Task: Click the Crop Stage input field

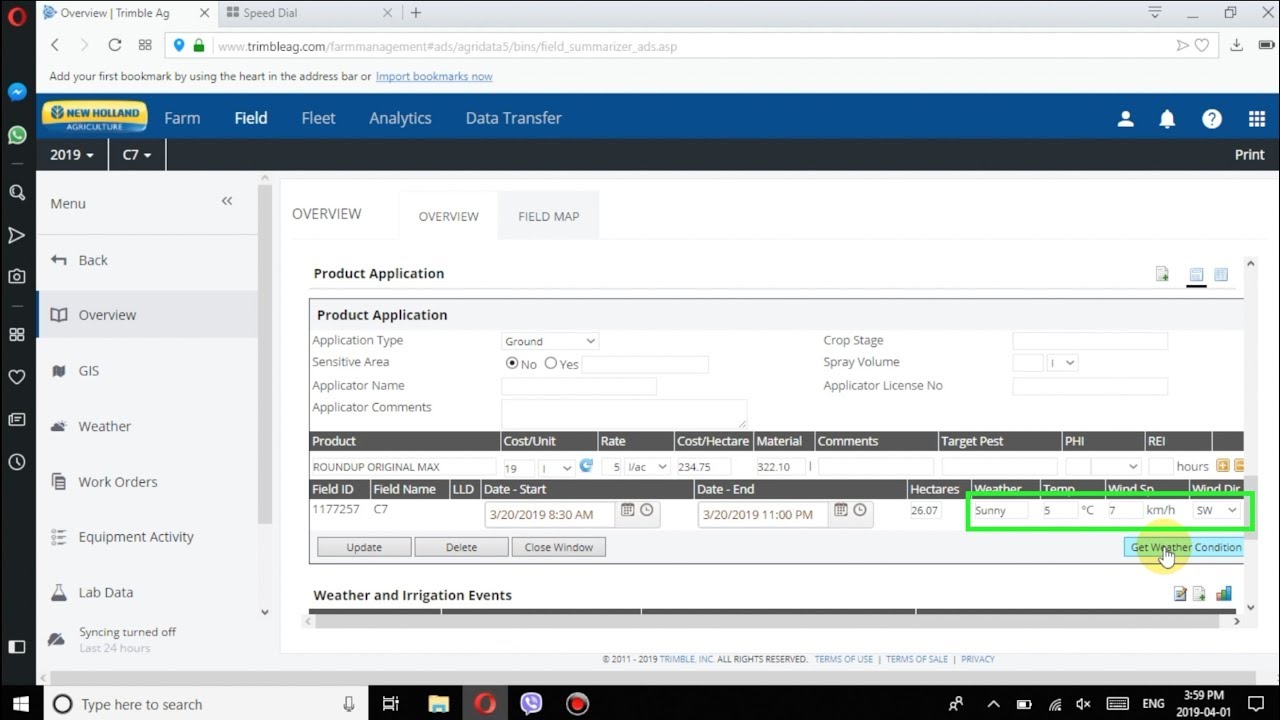Action: [x=1090, y=341]
